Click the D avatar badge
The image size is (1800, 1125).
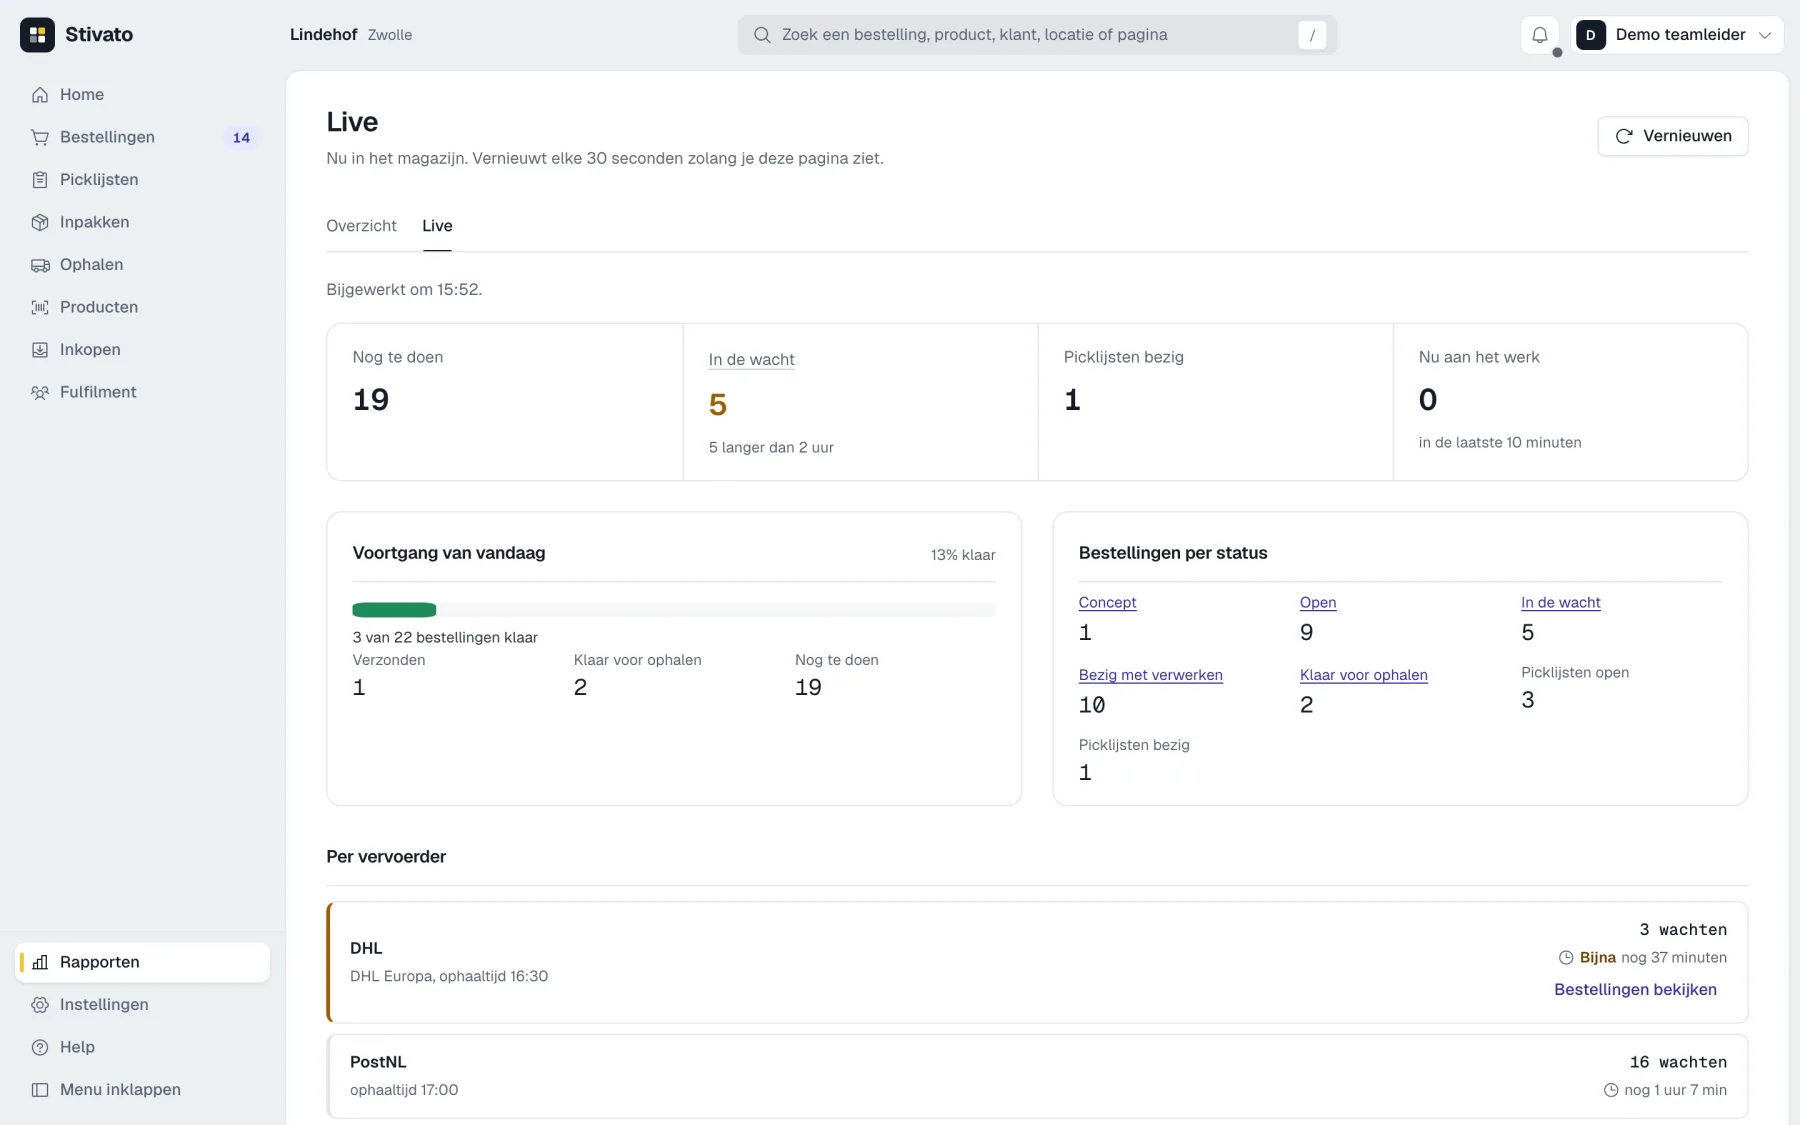click(1591, 35)
